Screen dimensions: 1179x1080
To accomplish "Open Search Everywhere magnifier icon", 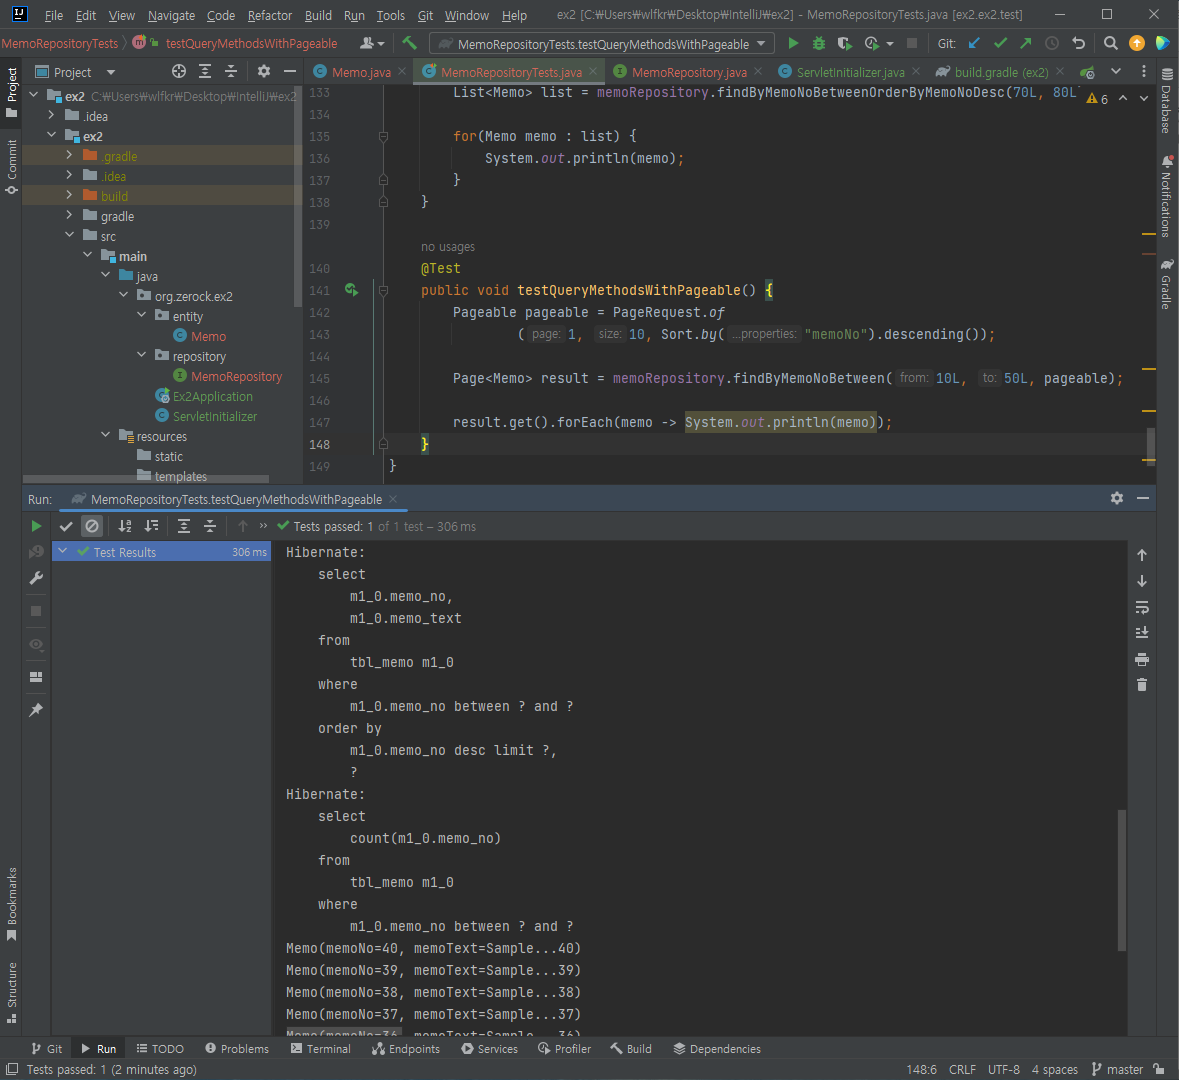I will coord(1111,44).
